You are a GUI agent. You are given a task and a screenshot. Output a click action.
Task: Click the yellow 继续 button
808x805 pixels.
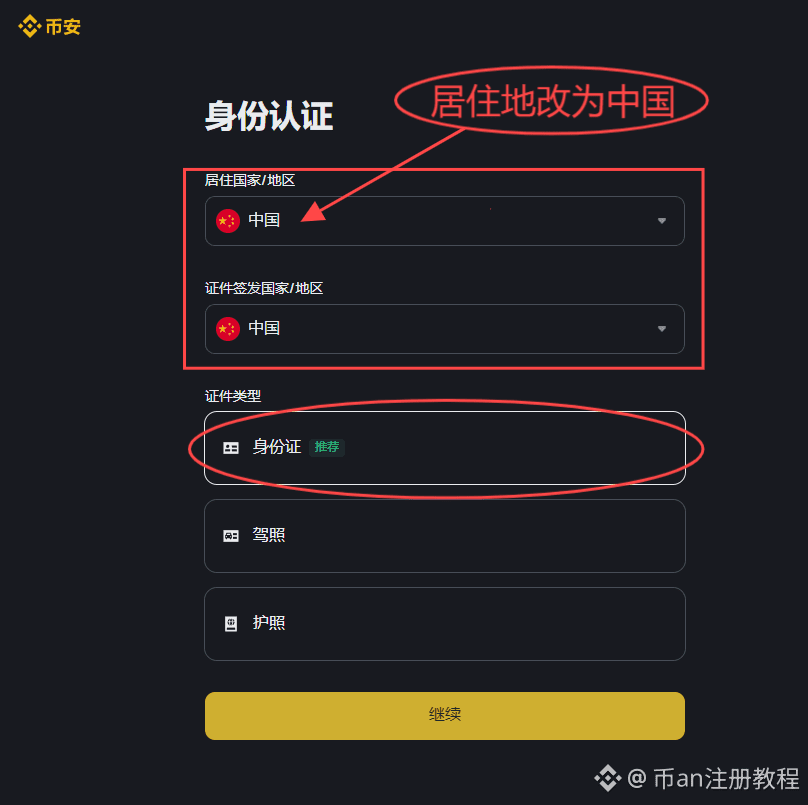(445, 716)
